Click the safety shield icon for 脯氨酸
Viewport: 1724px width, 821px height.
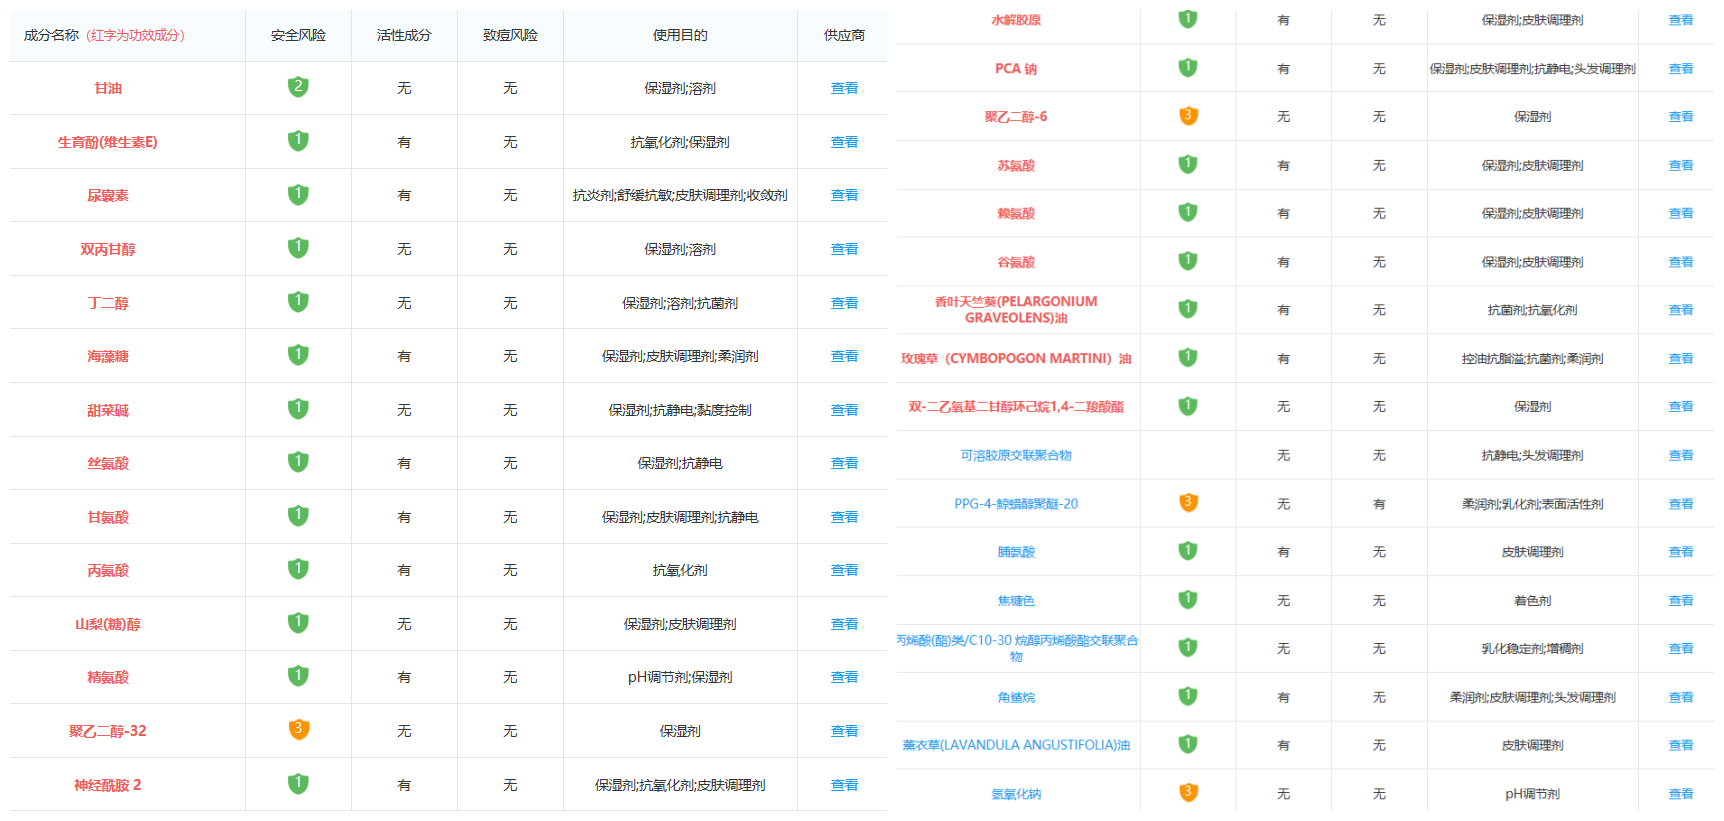click(1188, 551)
